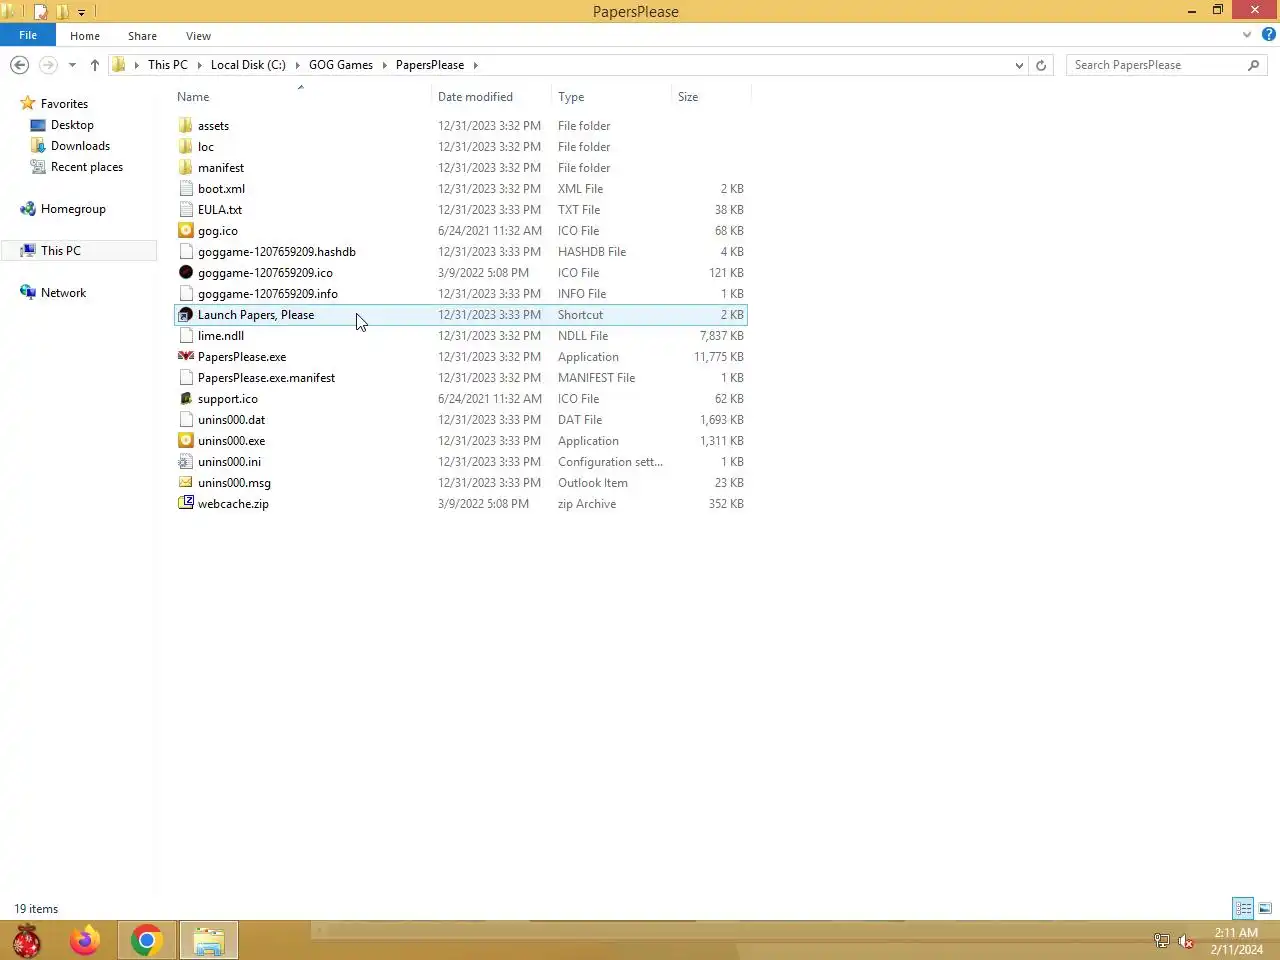Expand the subfolders arrow after GOG Games
The width and height of the screenshot is (1280, 960).
coord(384,65)
